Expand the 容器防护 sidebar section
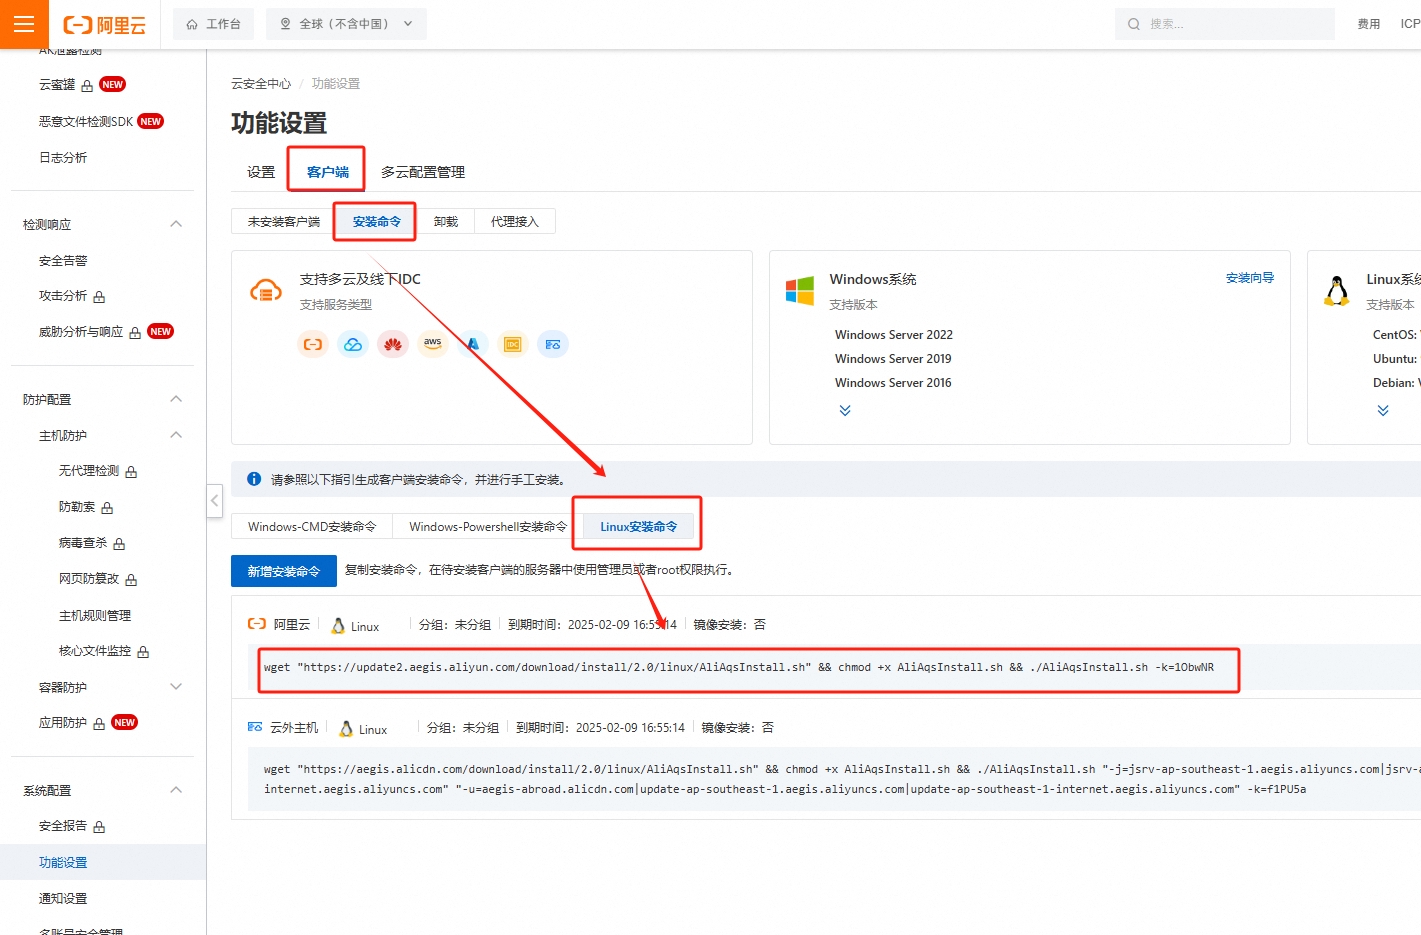The width and height of the screenshot is (1421, 935). [176, 687]
